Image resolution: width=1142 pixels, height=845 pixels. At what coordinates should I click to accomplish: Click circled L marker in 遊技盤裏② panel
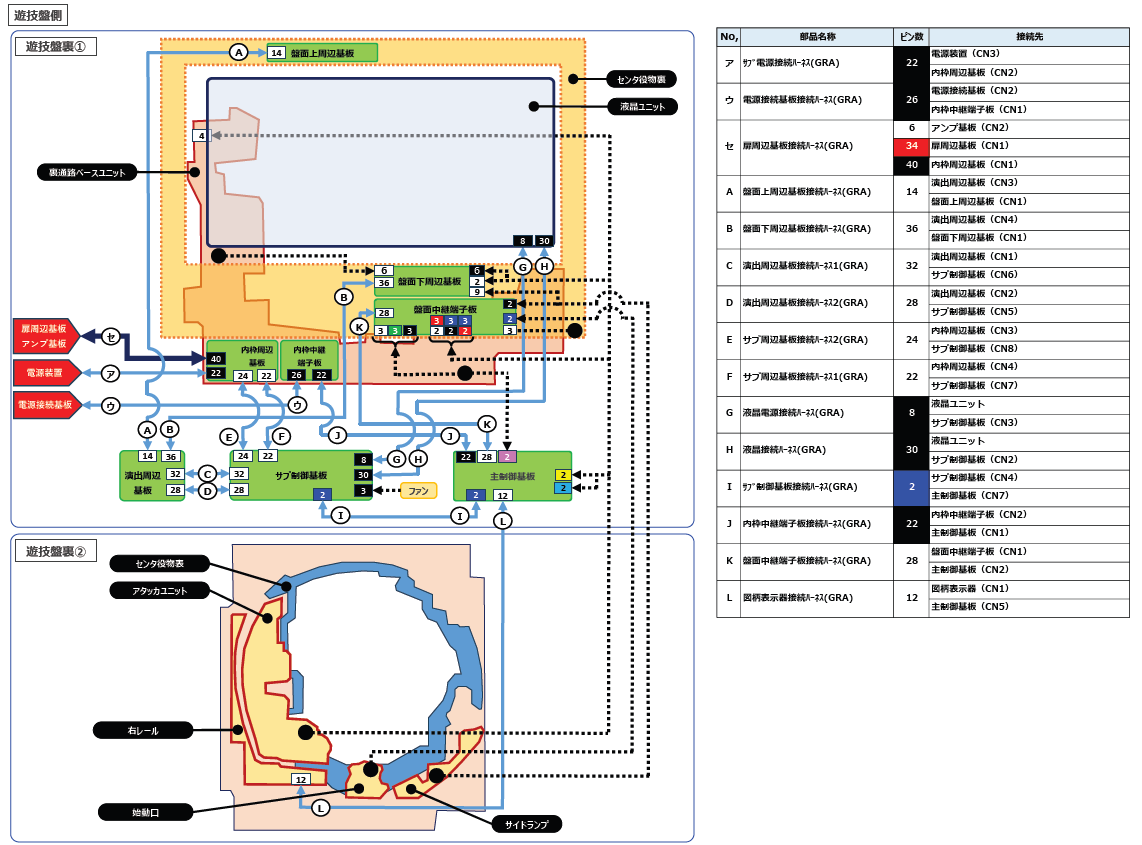click(x=320, y=808)
